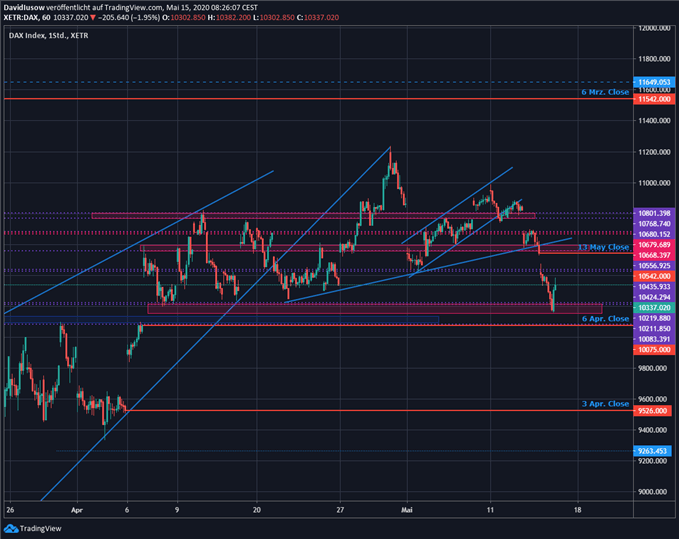Select the '6 Apr. Close' annotation label
Image resolution: width=679 pixels, height=539 pixels.
pyautogui.click(x=605, y=319)
